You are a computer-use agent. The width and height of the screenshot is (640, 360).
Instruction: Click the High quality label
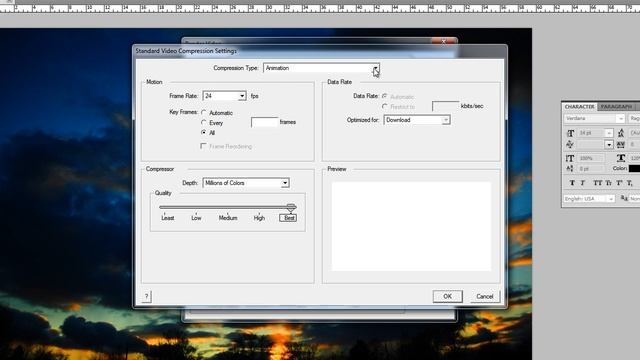click(x=259, y=218)
